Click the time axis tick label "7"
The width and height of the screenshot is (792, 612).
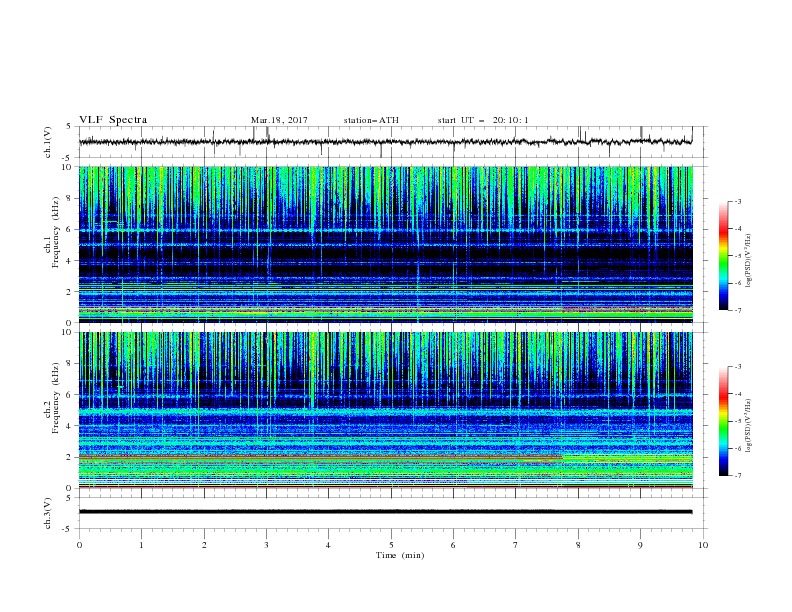click(x=516, y=545)
